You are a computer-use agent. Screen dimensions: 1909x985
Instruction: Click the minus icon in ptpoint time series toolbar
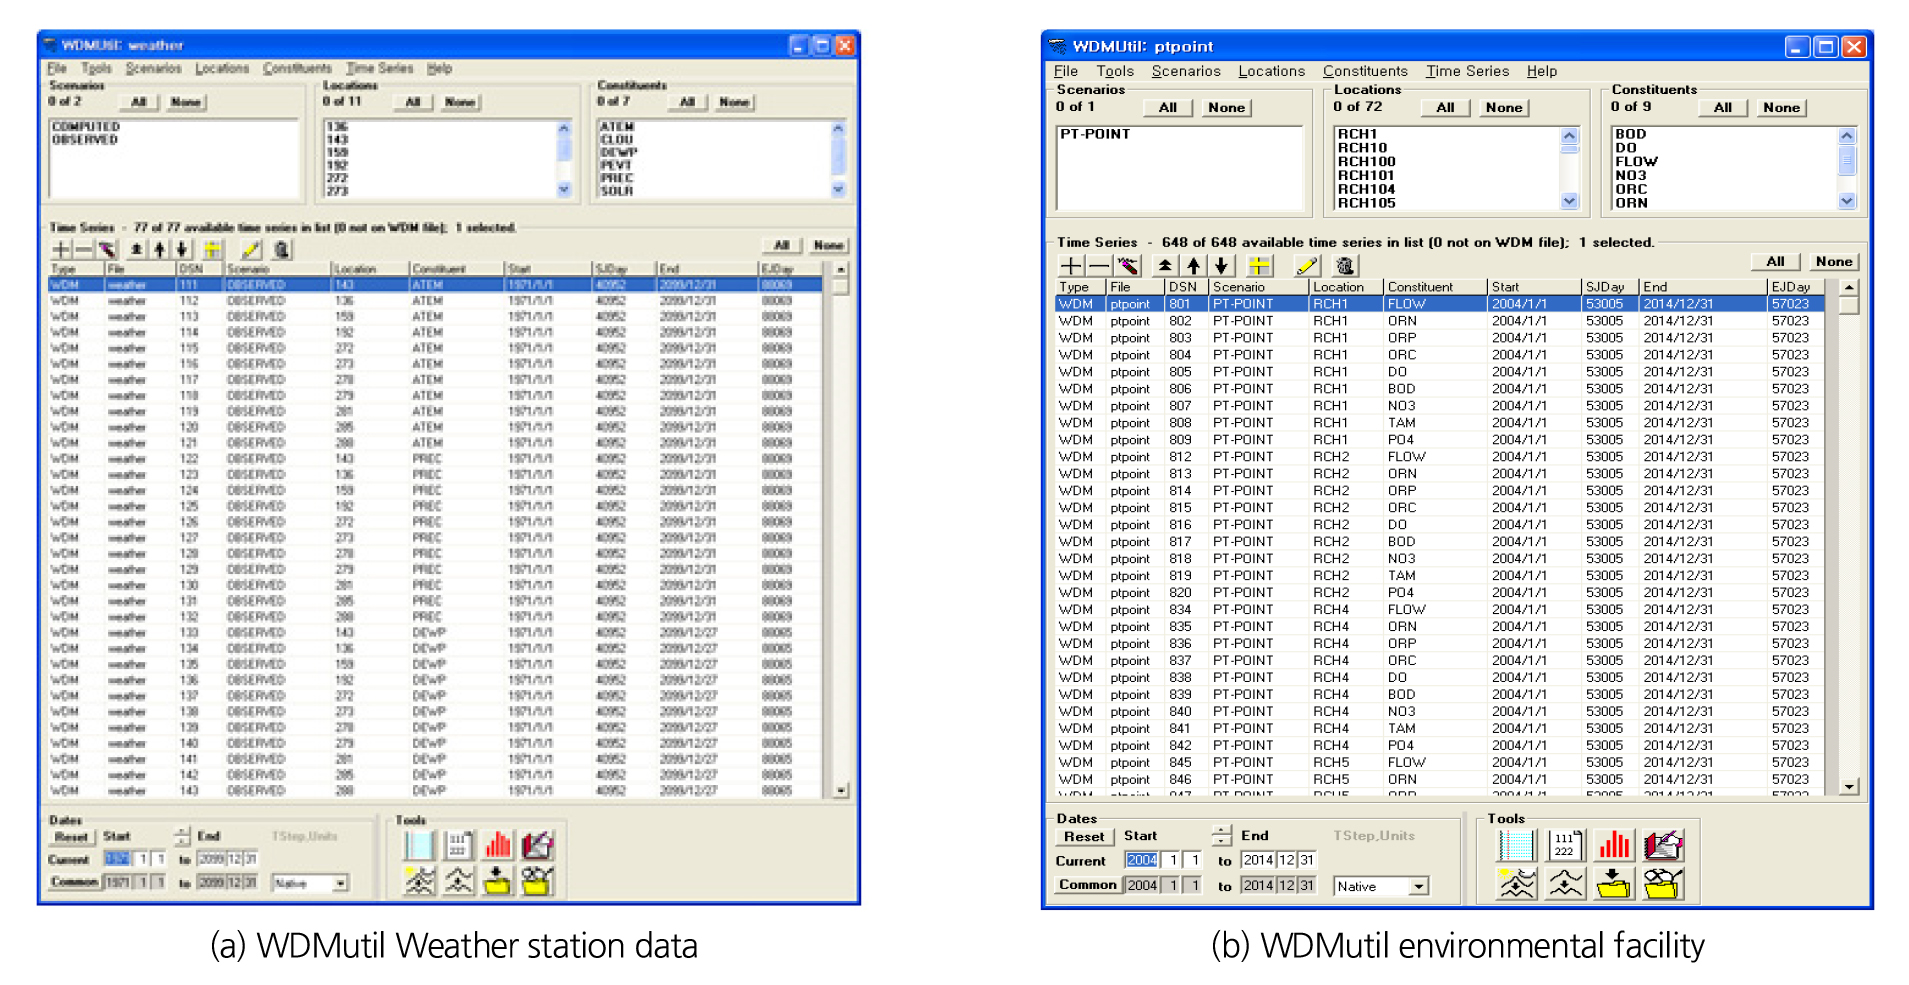(x=1099, y=265)
